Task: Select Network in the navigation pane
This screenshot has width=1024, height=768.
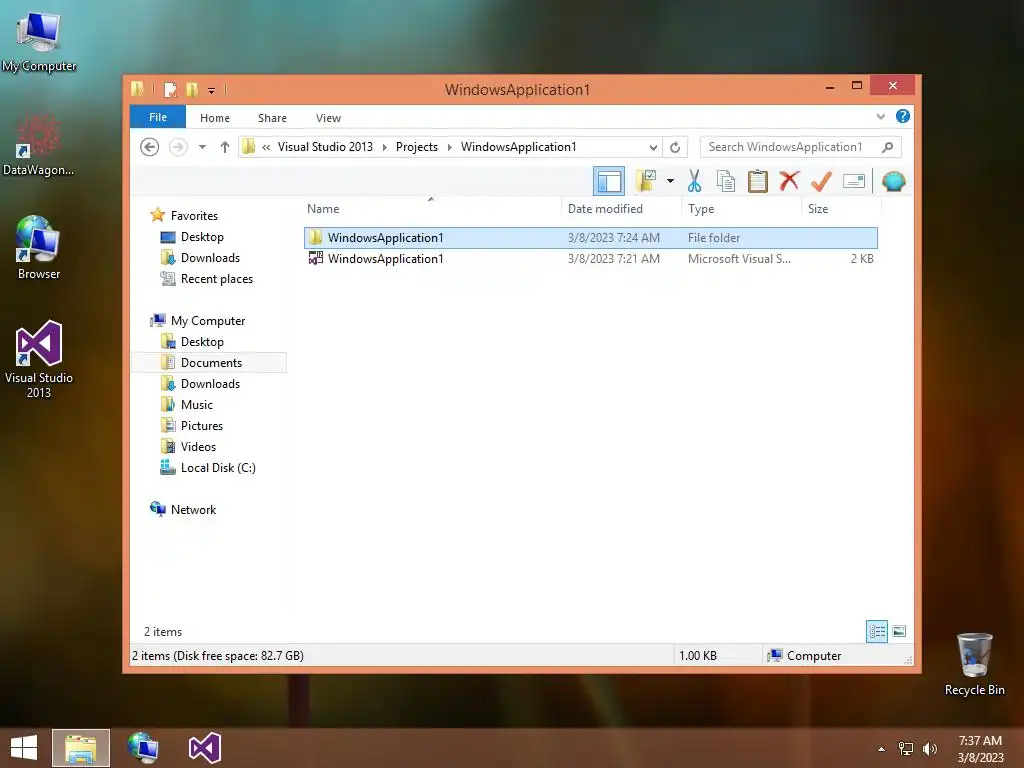Action: pyautogui.click(x=193, y=509)
